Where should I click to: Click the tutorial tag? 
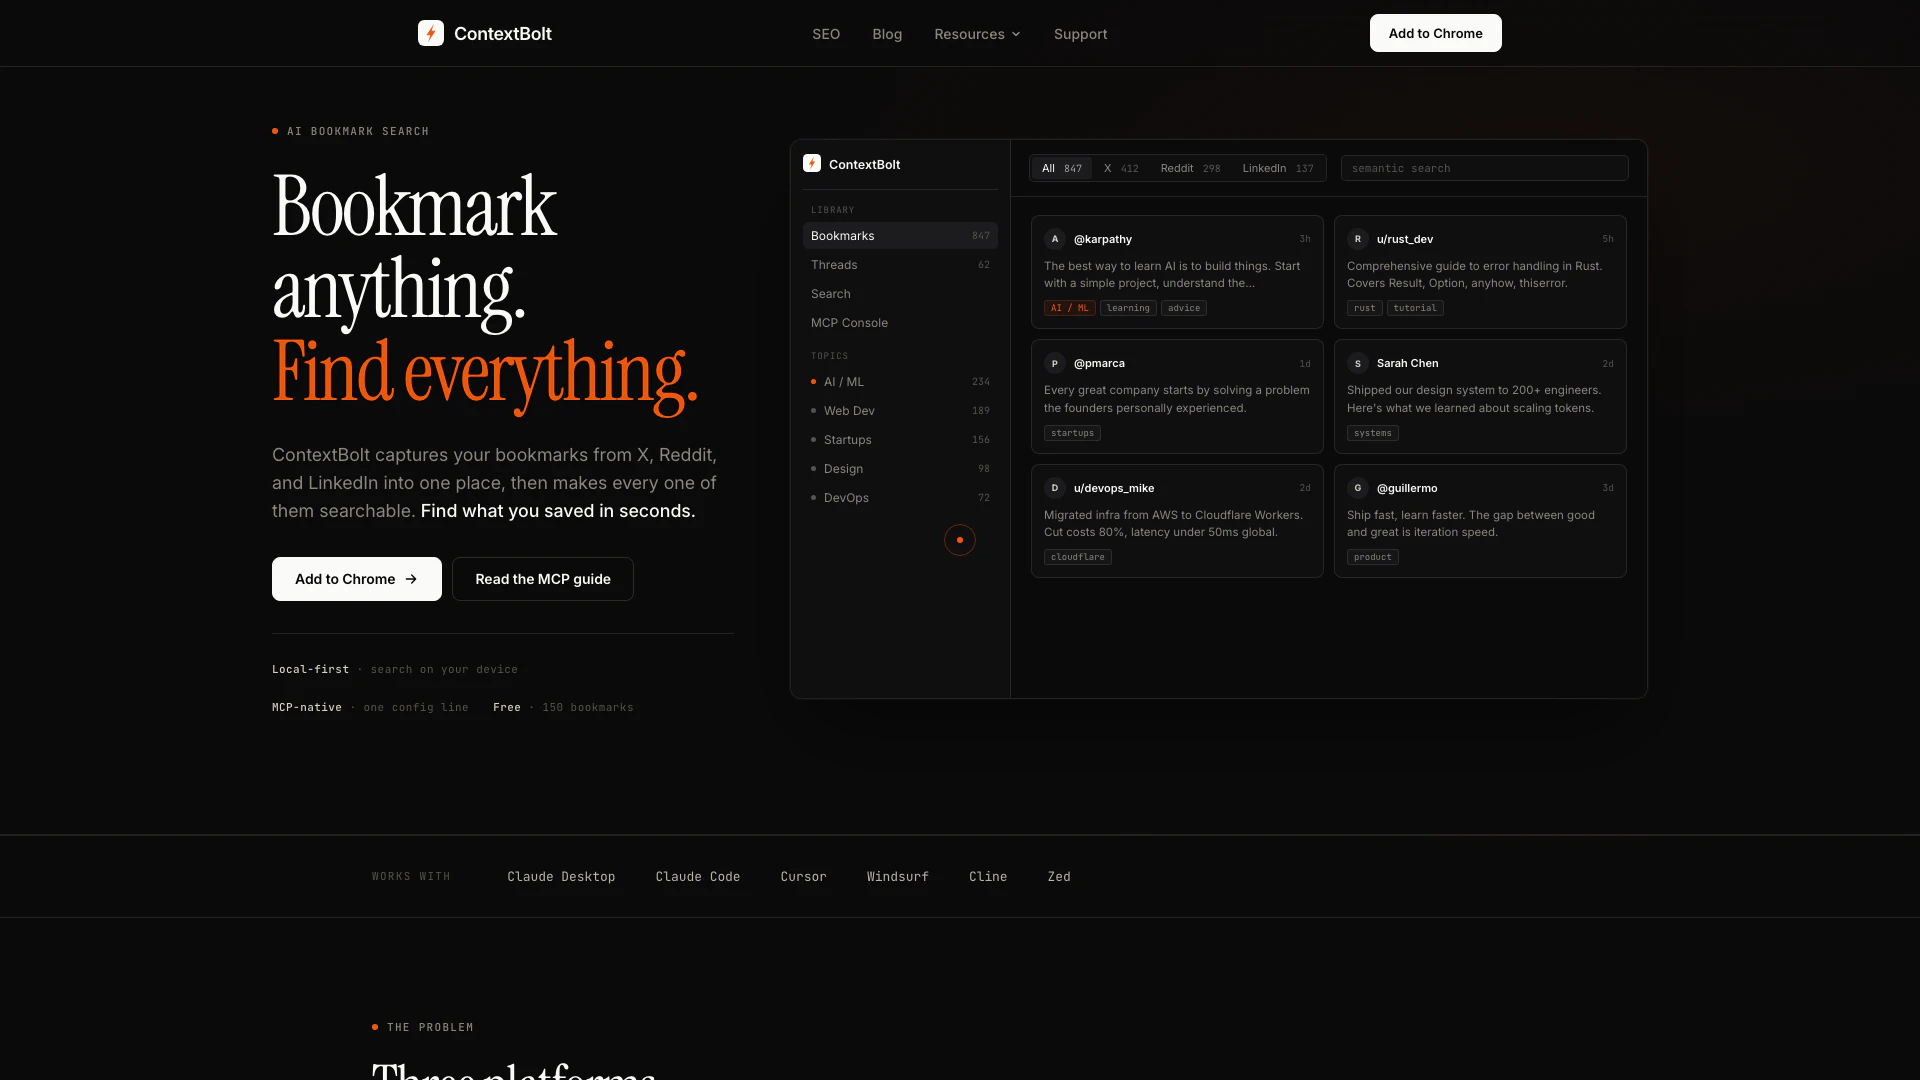coord(1415,308)
